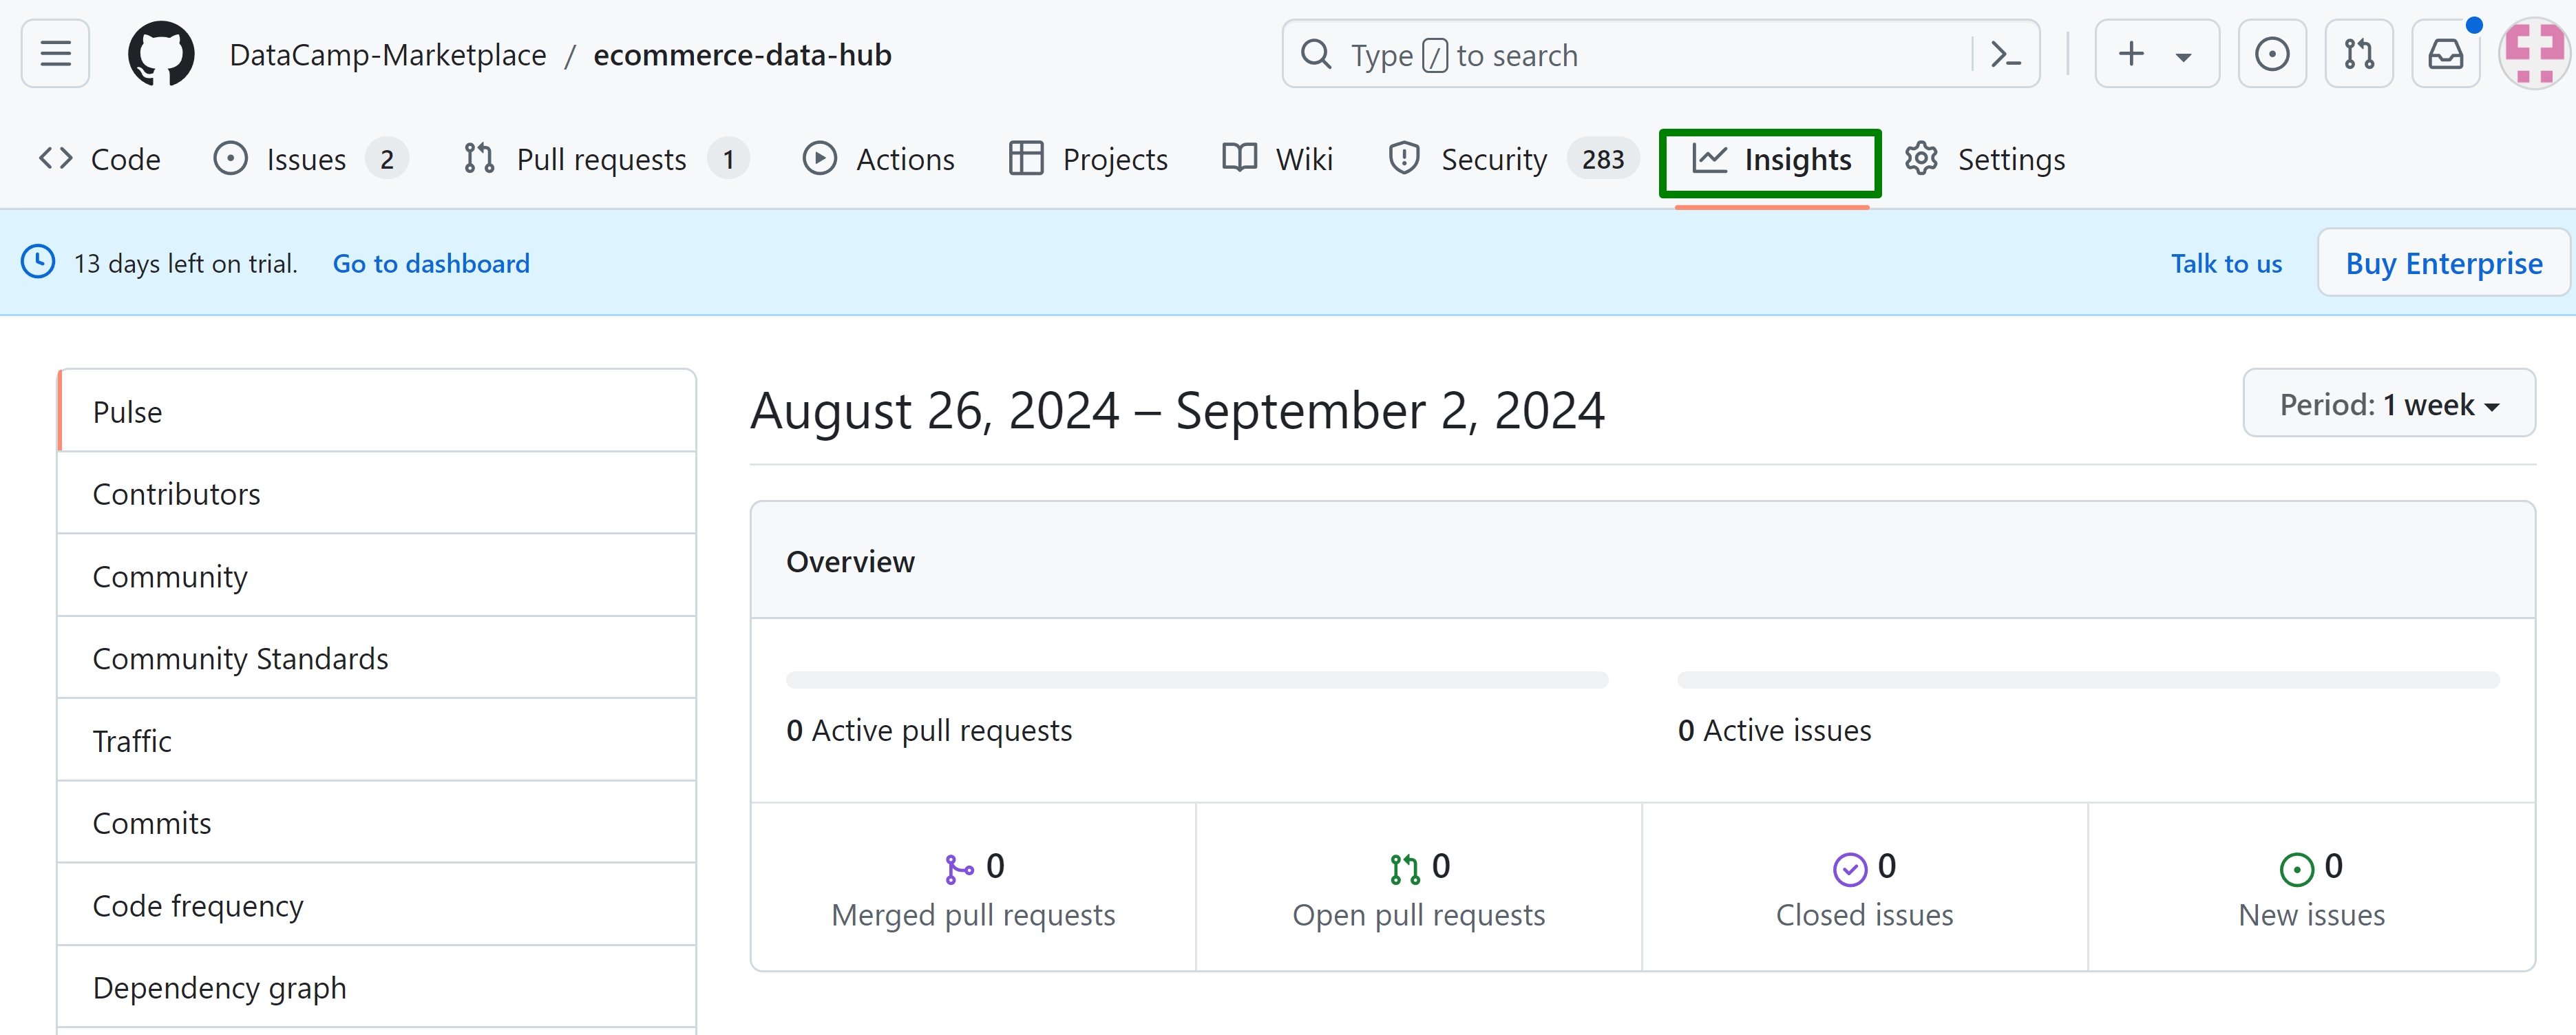The image size is (2576, 1035).
Task: Open Community in the sidebar
Action: click(x=377, y=576)
